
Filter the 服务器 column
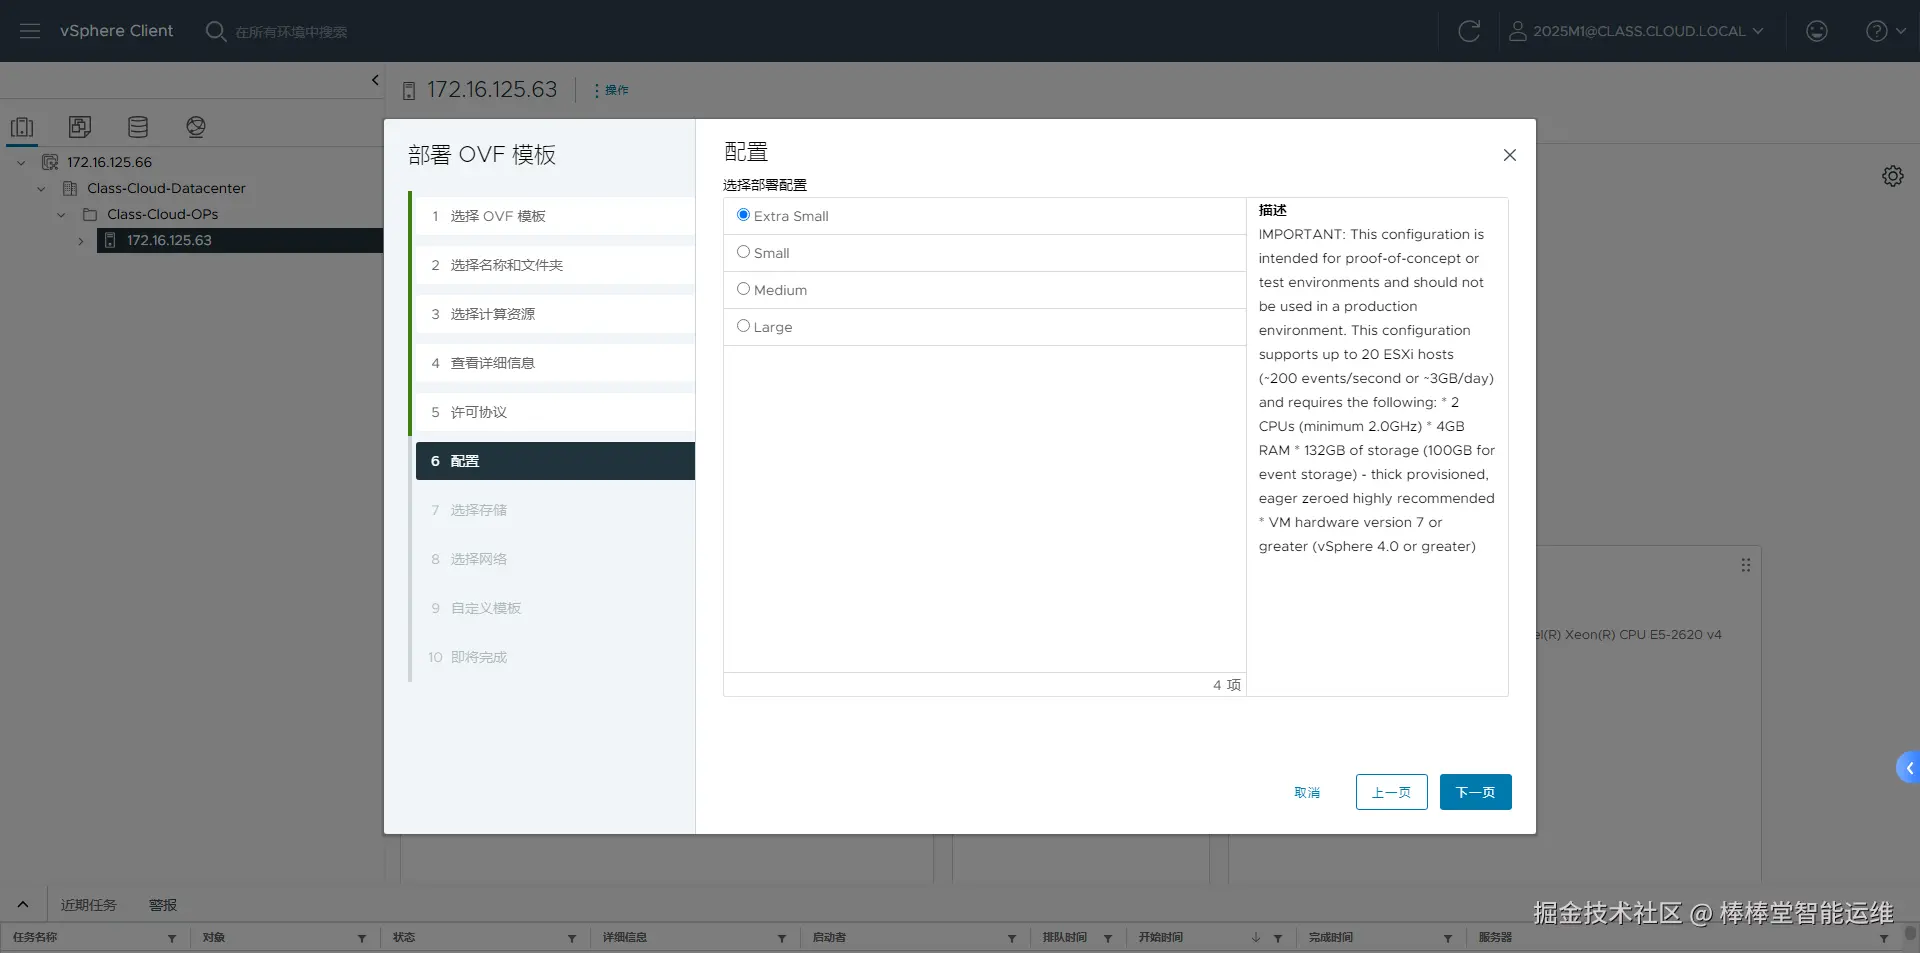pos(1884,938)
